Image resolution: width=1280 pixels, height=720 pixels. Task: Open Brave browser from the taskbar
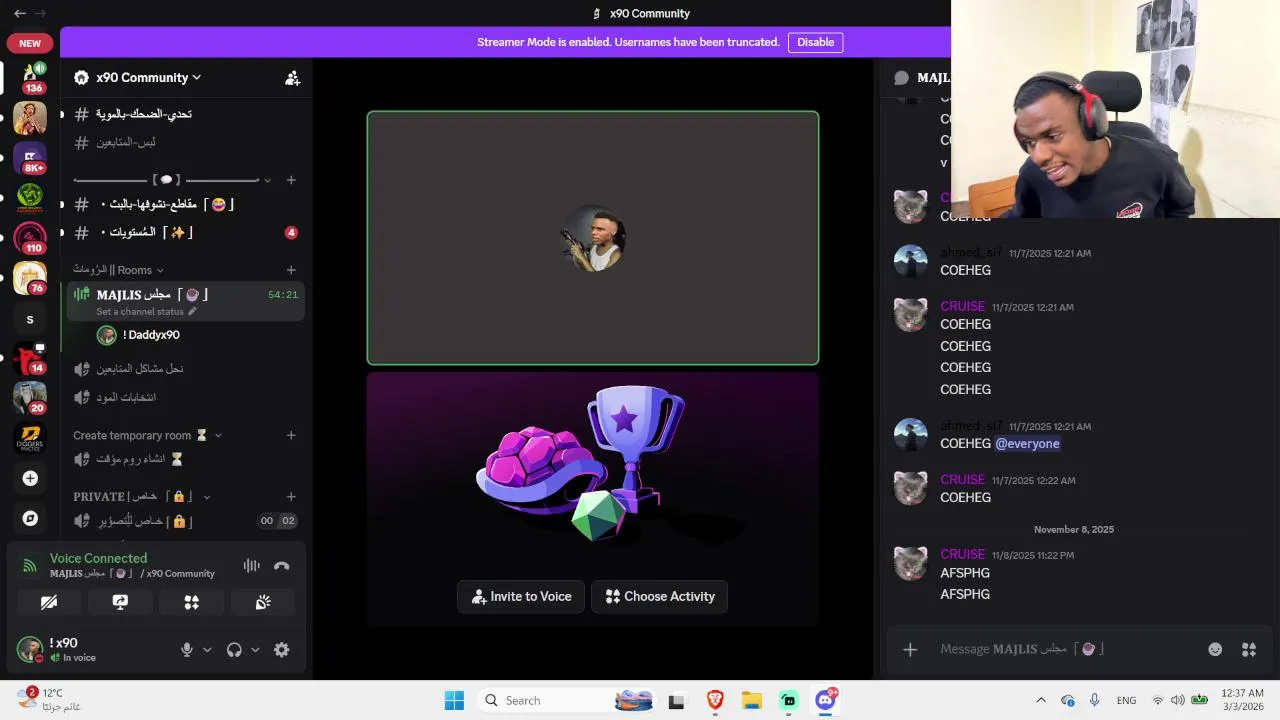click(x=714, y=700)
